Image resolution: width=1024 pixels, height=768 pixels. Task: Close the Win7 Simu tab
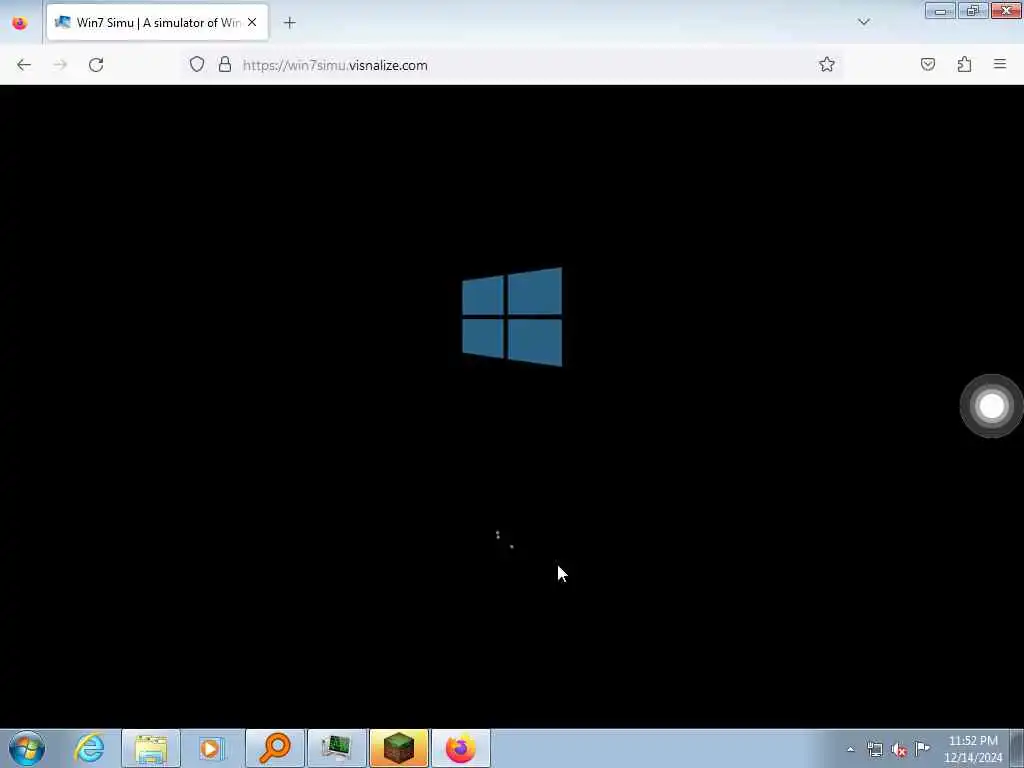tap(252, 22)
